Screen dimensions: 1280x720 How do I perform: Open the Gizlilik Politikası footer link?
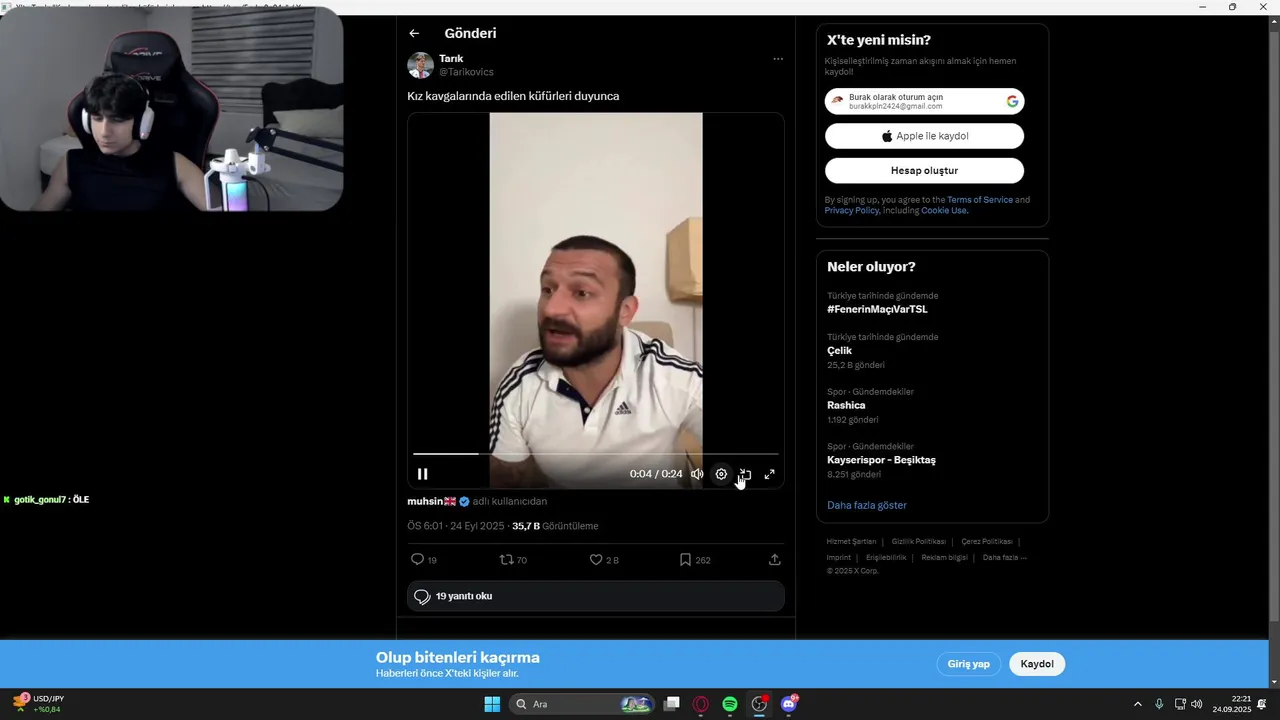[x=918, y=542]
